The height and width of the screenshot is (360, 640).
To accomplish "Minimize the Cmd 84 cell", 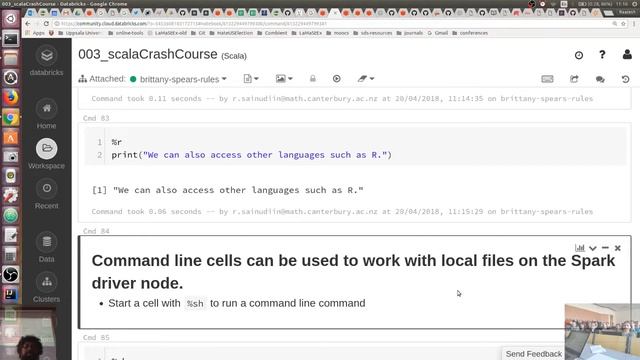I will (605, 248).
